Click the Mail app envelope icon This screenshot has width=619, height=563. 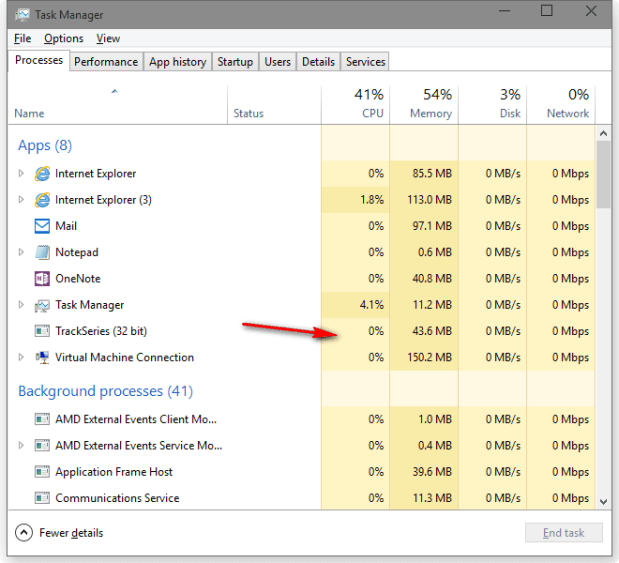click(x=42, y=226)
